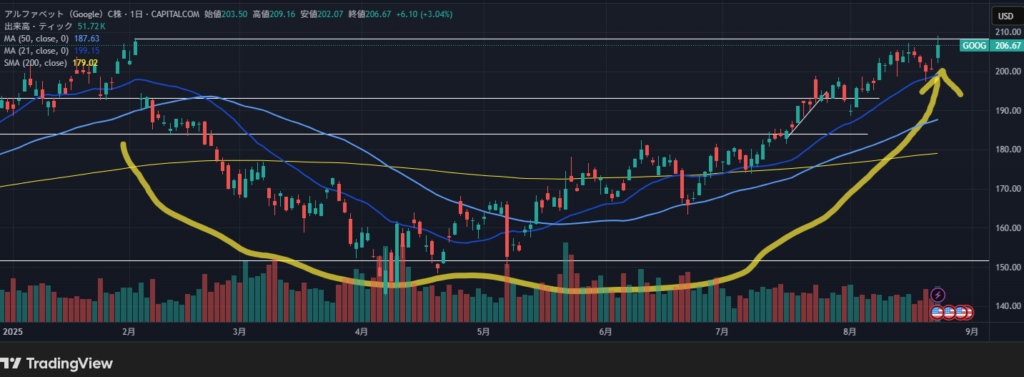Click the close price 終値 206.67 in header
The height and width of the screenshot is (377, 1024).
371,14
